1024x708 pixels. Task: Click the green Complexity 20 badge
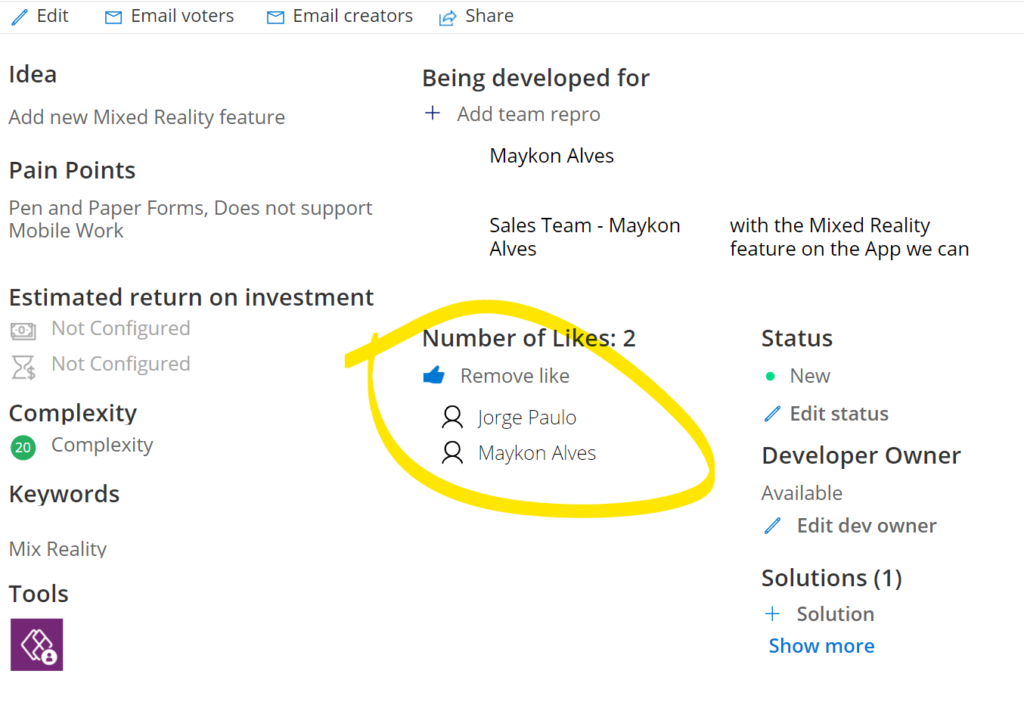tap(23, 447)
